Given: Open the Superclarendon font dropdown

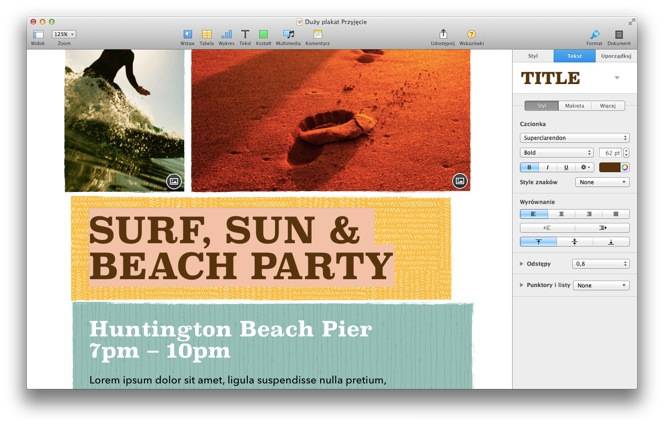Looking at the screenshot, I should coord(575,138).
